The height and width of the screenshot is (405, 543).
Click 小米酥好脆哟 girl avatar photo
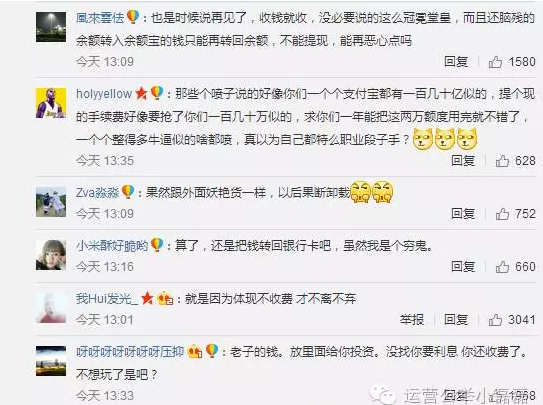pyautogui.click(x=51, y=255)
